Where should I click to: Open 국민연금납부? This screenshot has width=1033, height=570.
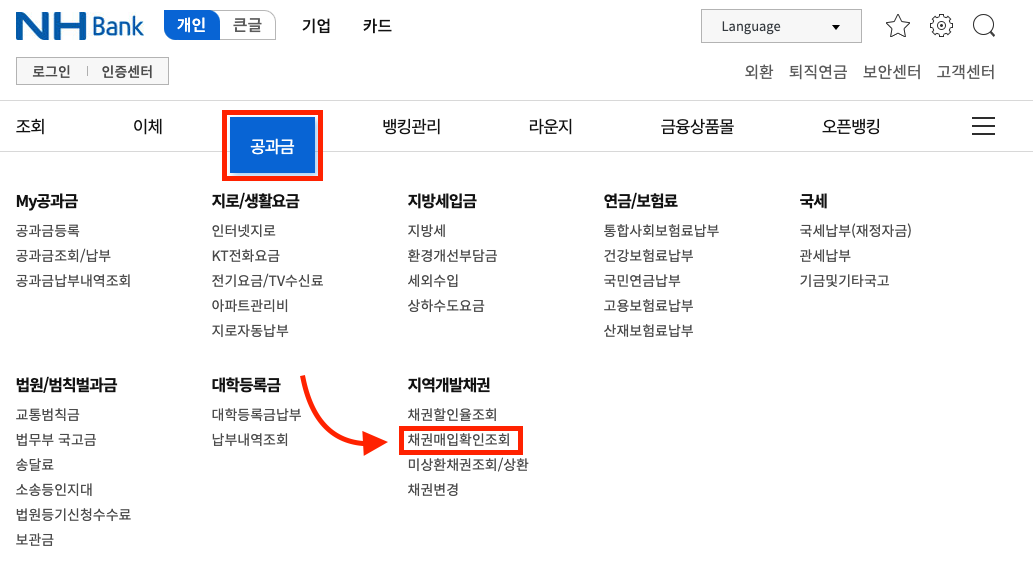pyautogui.click(x=642, y=281)
